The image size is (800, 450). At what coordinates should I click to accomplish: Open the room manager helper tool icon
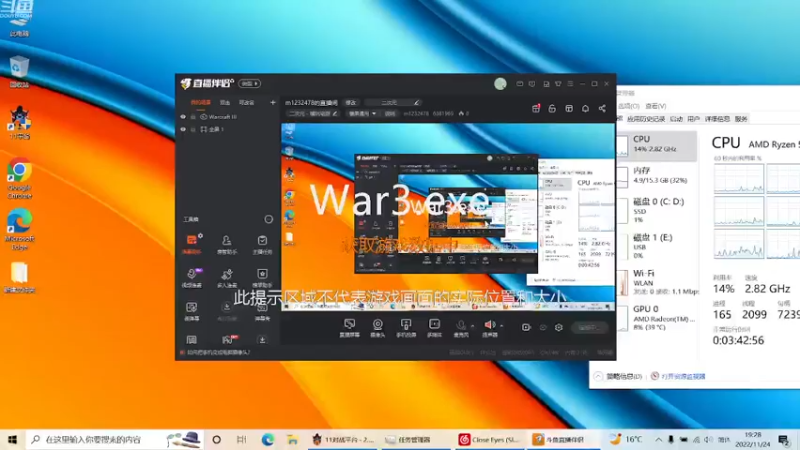(227, 244)
